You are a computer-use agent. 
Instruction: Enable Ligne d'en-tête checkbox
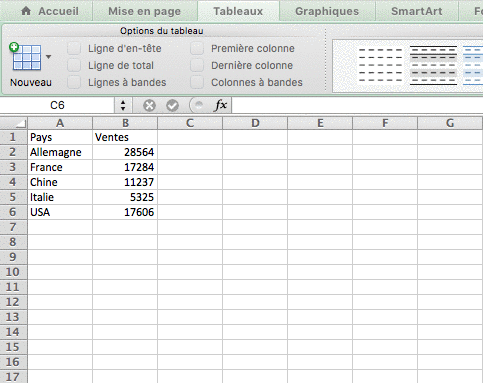74,48
